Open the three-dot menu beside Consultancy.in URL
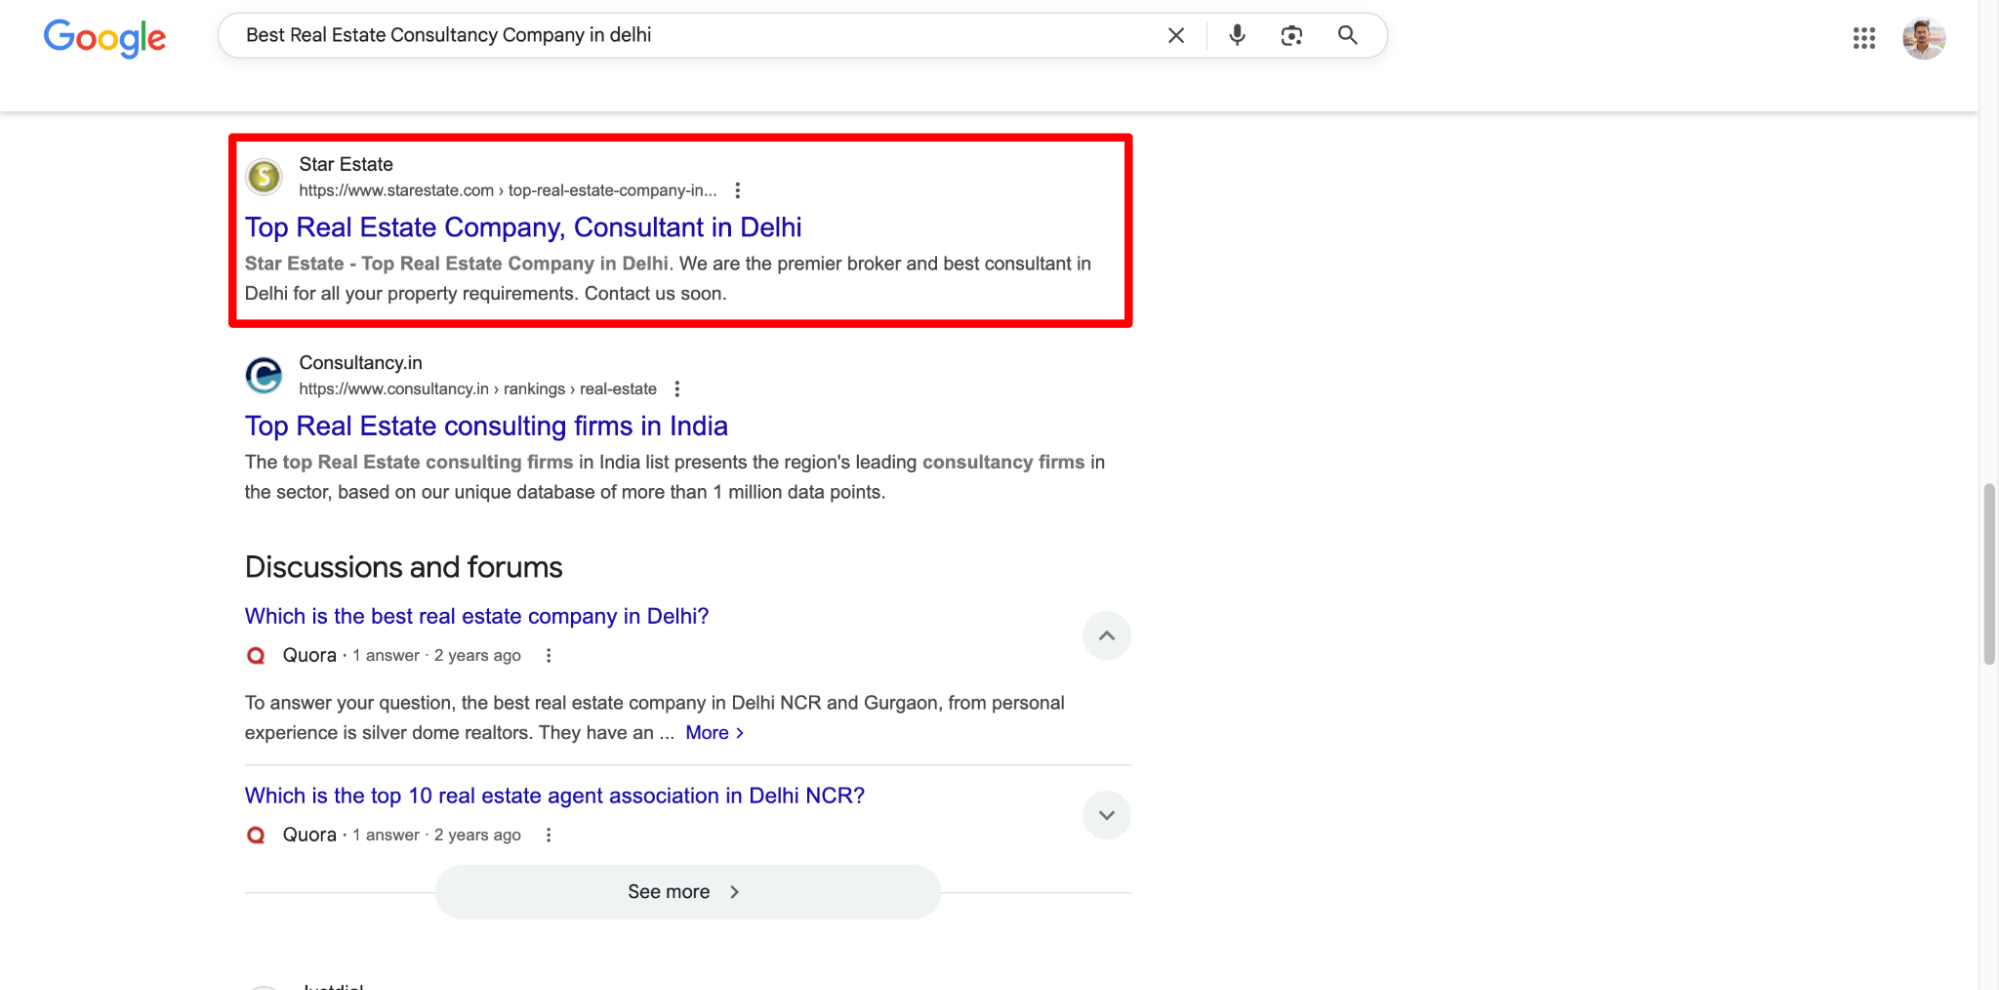Viewport: 1999px width, 990px height. 677,389
